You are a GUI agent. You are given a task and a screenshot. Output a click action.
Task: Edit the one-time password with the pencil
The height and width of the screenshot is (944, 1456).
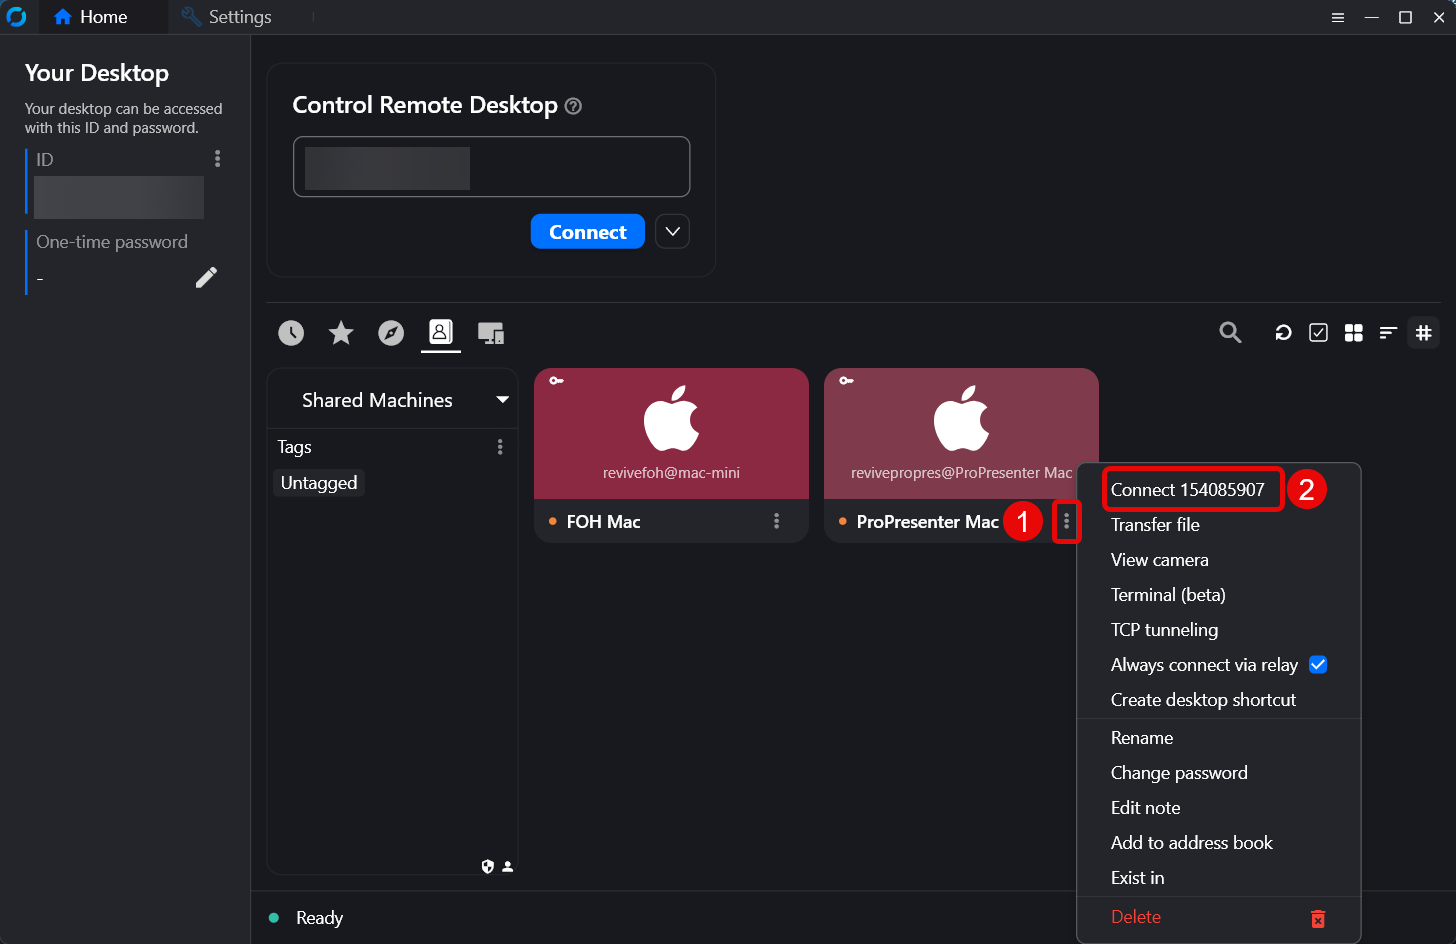206,278
